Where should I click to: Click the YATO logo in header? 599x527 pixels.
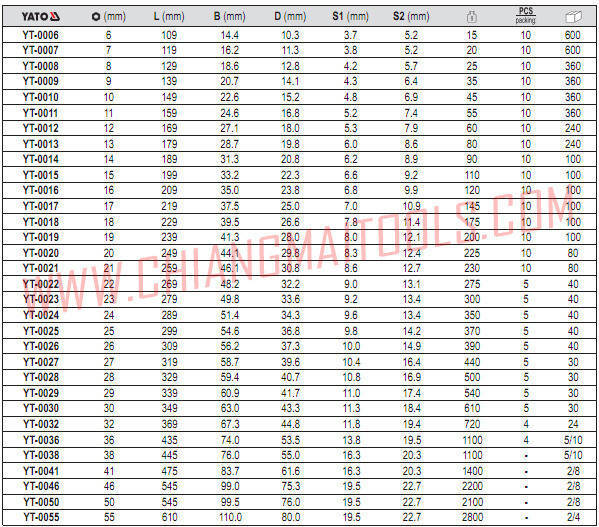point(40,16)
